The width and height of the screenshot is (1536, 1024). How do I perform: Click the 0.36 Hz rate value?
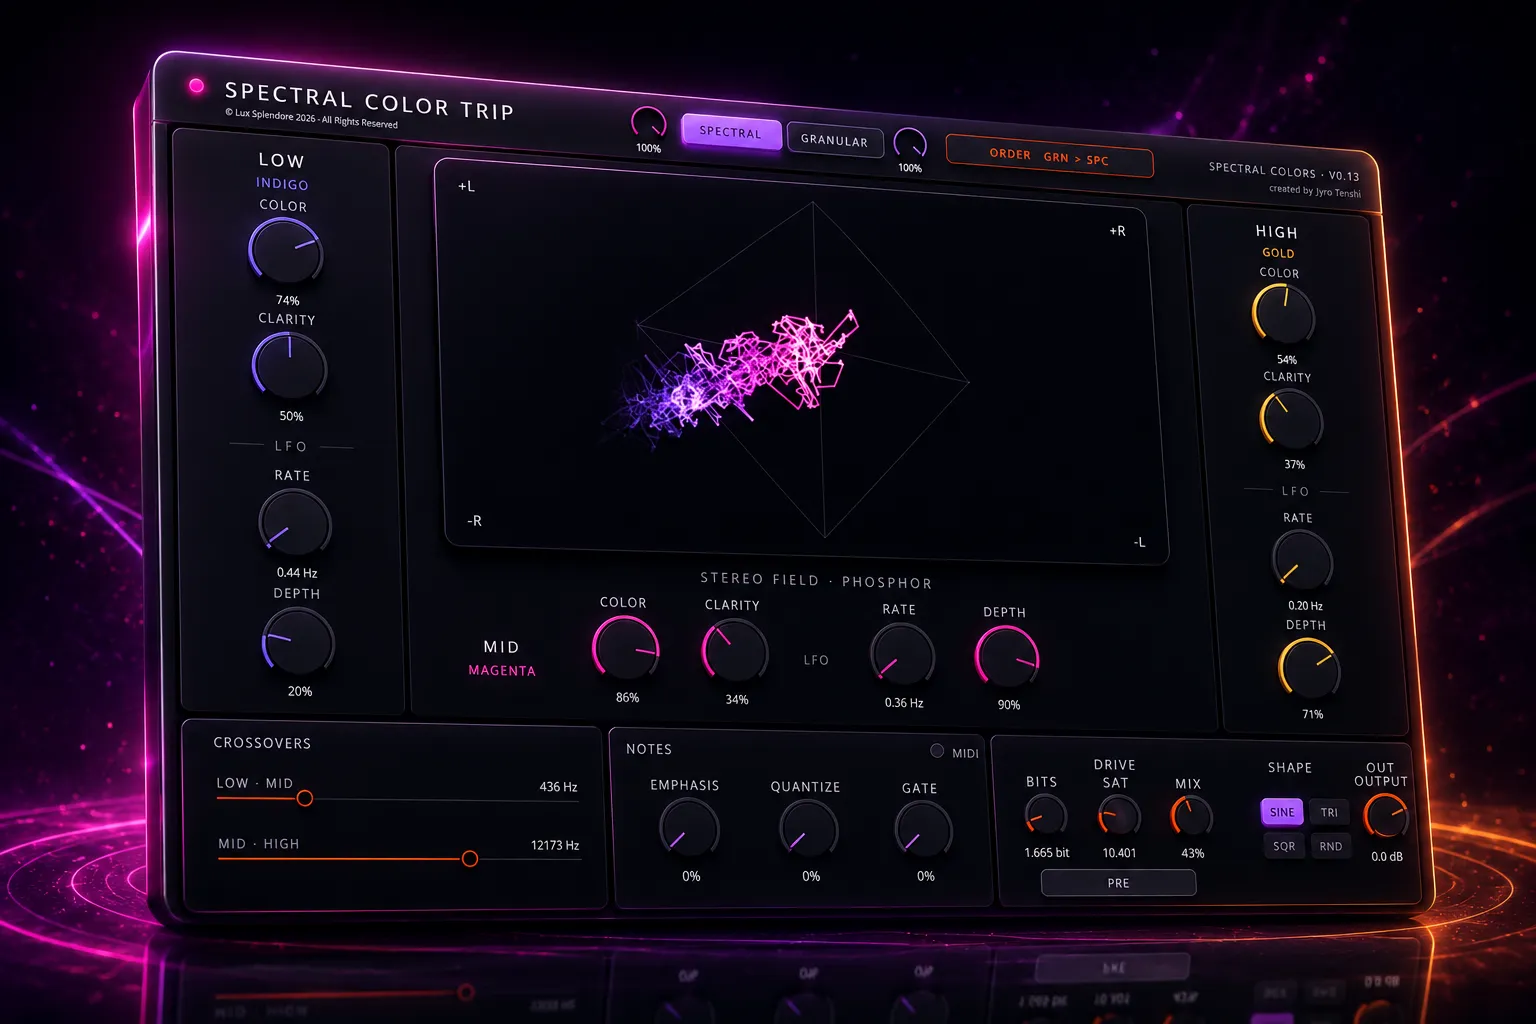click(x=904, y=702)
